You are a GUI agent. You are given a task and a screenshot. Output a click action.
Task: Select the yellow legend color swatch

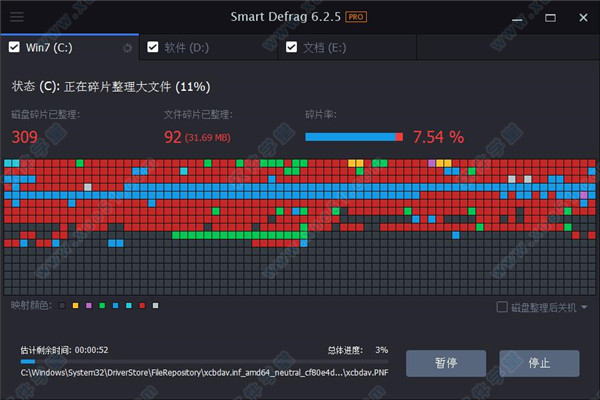pos(75,305)
